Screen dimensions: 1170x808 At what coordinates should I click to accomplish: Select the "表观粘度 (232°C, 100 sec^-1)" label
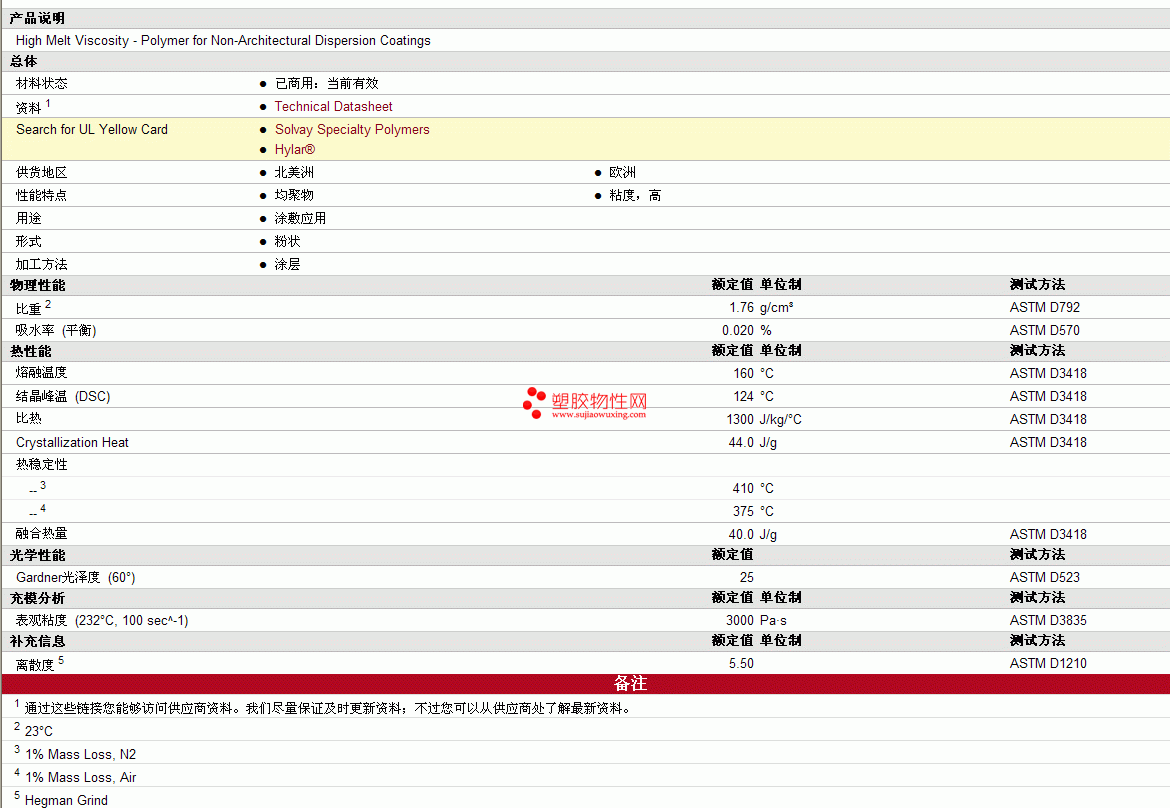pos(101,621)
